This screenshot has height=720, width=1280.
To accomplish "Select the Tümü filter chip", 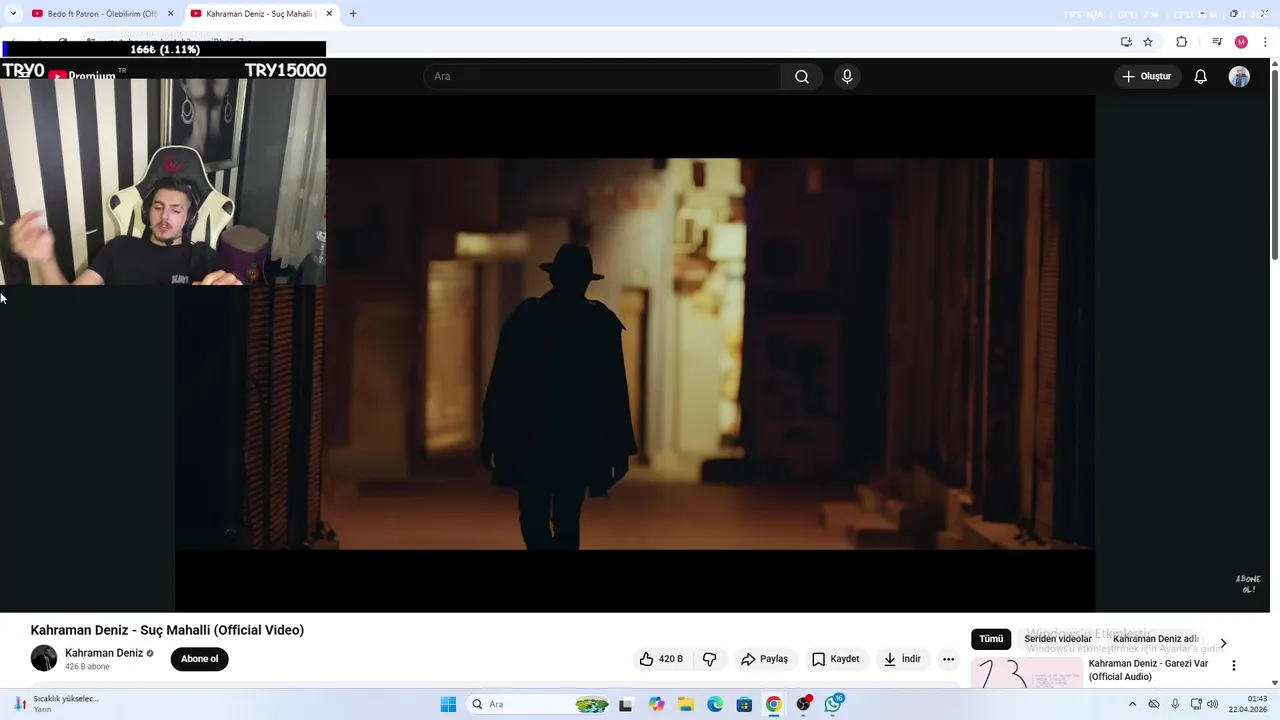I will [991, 639].
